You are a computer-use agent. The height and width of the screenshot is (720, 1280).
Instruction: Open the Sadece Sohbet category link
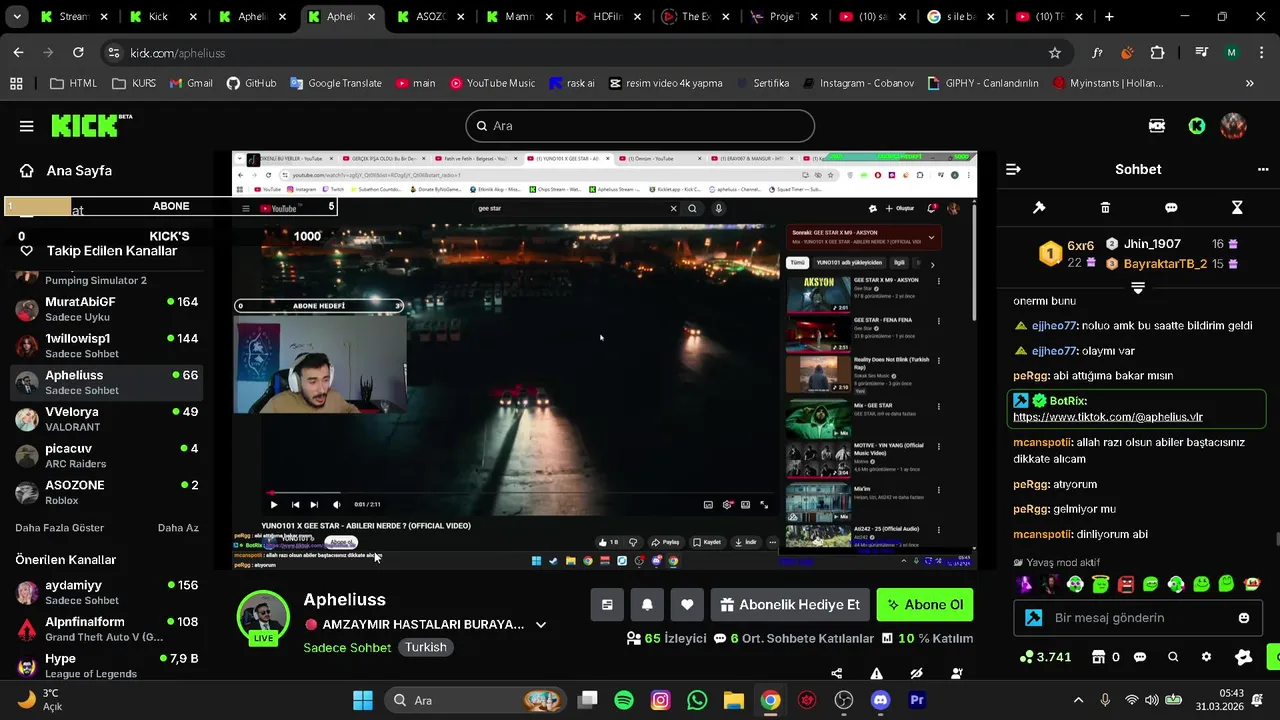pos(347,647)
